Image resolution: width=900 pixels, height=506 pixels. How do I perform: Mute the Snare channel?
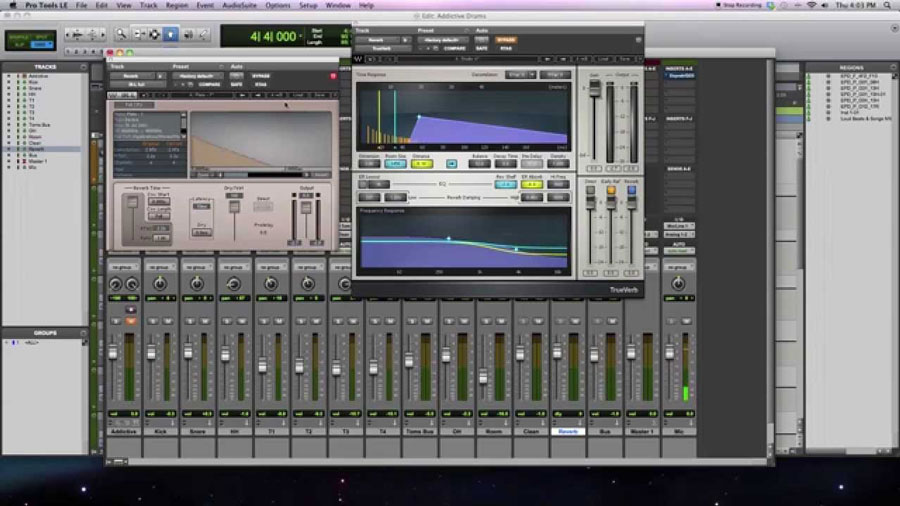205,321
